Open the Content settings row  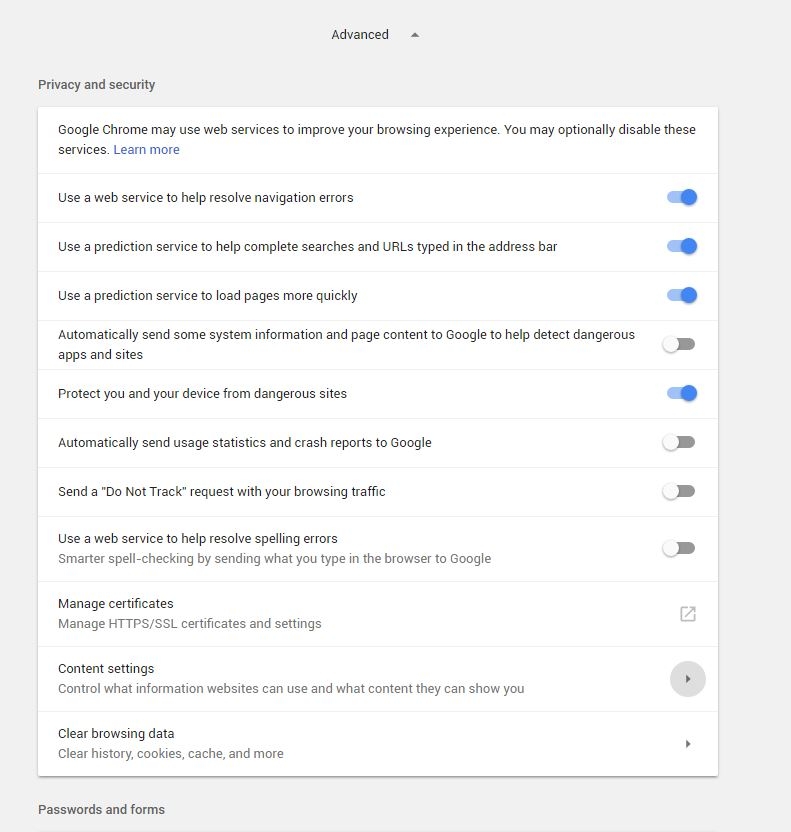[x=378, y=679]
